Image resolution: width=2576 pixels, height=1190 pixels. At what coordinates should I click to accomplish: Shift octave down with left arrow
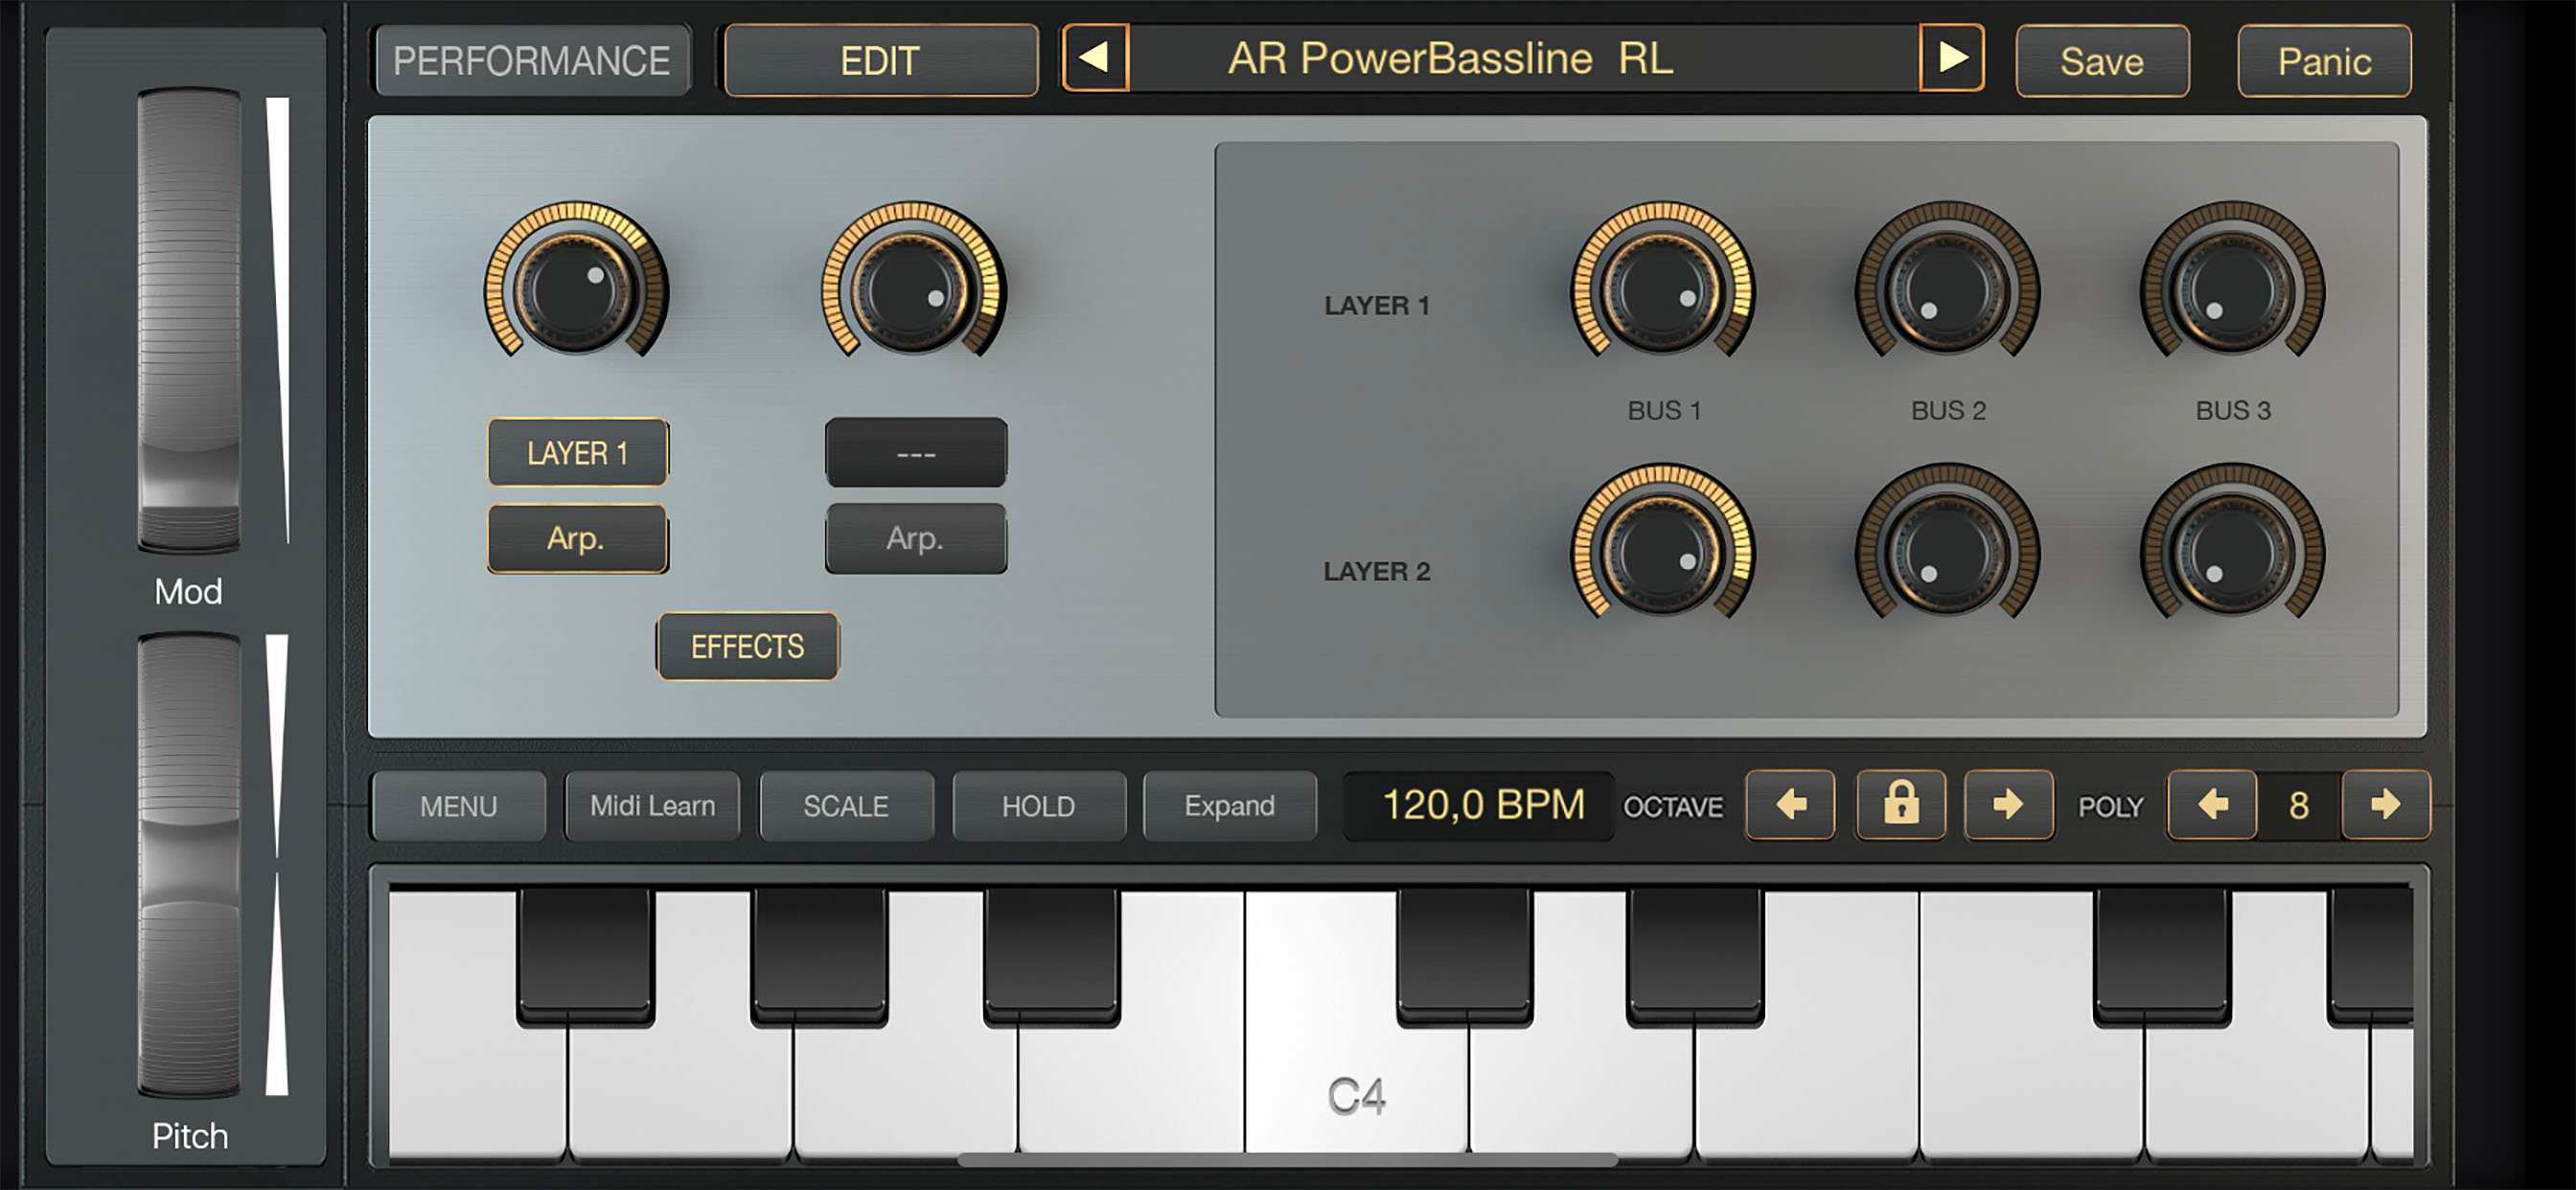pyautogui.click(x=1790, y=804)
